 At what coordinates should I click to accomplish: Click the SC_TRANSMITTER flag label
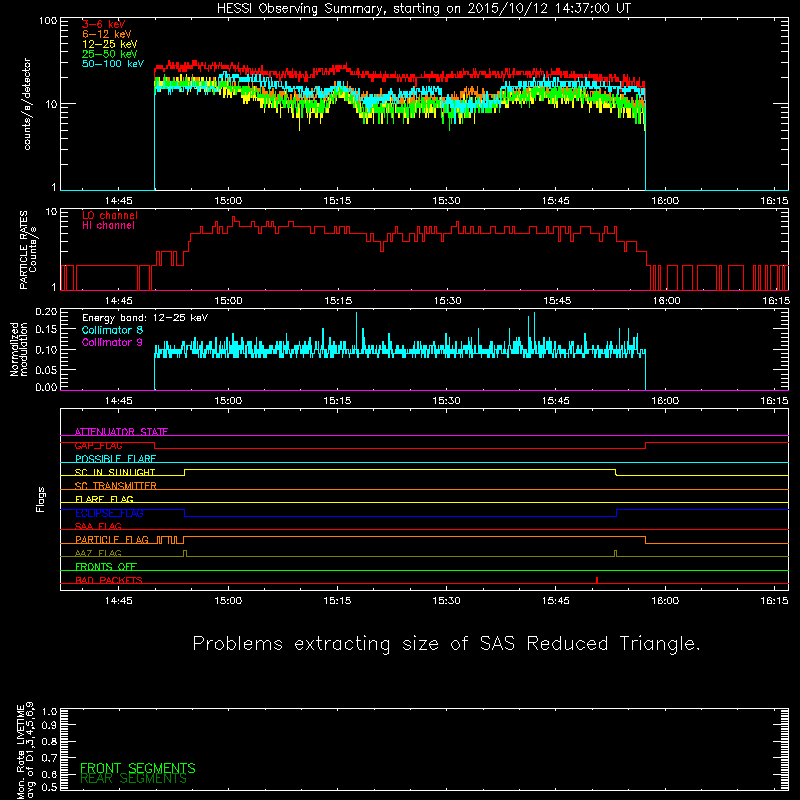(x=116, y=486)
